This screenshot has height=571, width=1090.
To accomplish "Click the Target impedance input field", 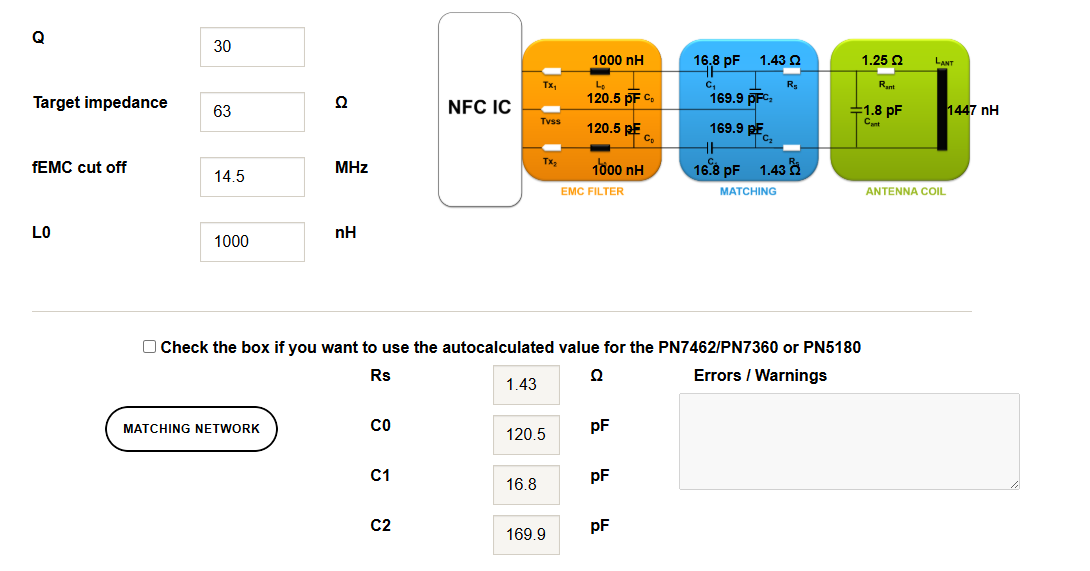I will tap(252, 112).
